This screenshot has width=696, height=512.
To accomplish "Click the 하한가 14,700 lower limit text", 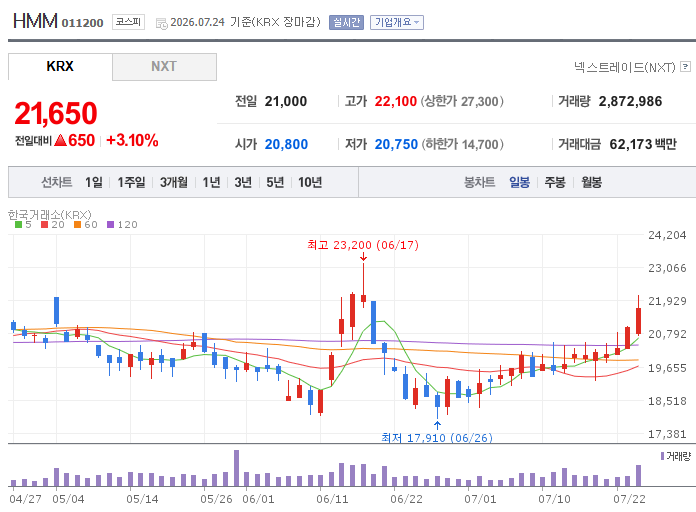I will coord(462,144).
